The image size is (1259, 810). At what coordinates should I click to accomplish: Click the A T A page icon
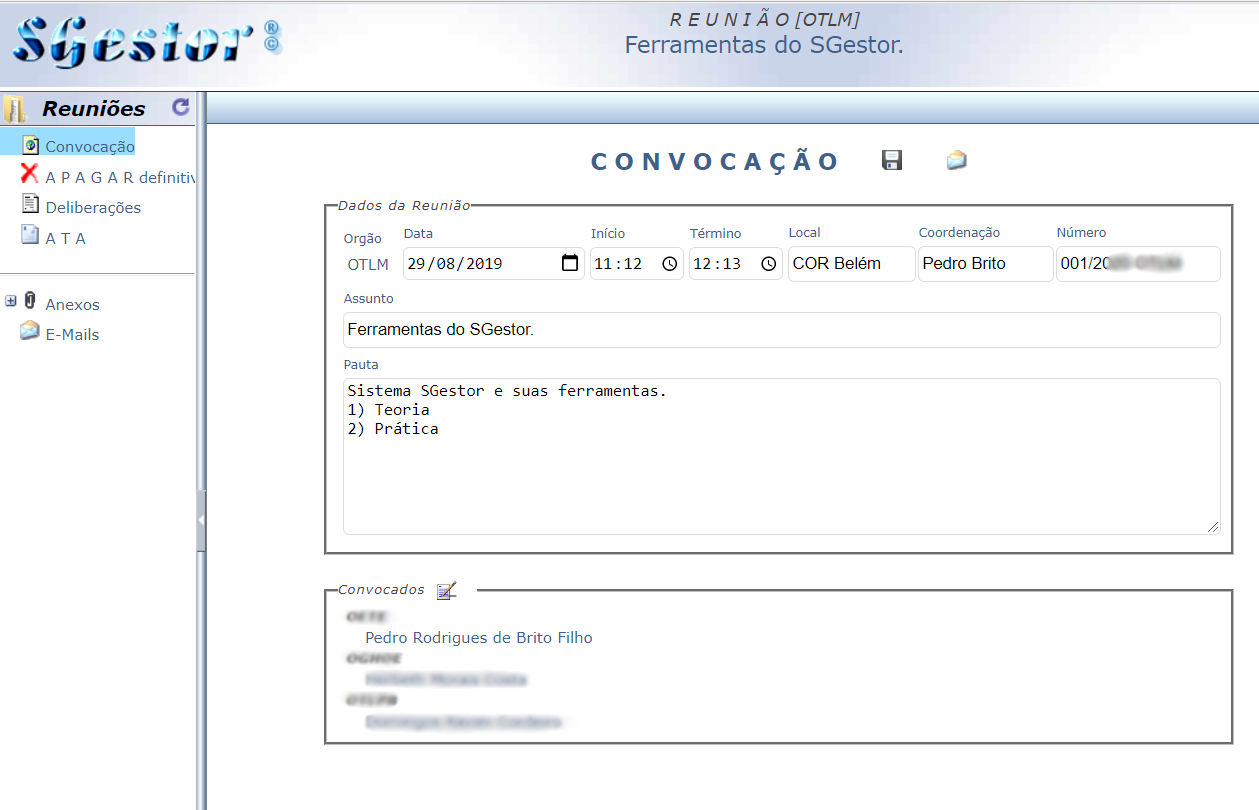coord(30,236)
